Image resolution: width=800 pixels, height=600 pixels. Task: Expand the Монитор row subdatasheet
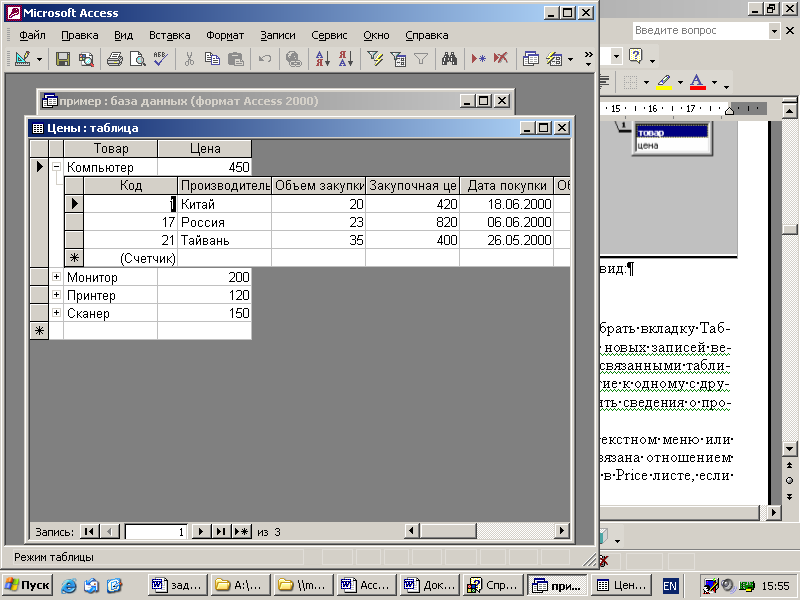(x=57, y=277)
